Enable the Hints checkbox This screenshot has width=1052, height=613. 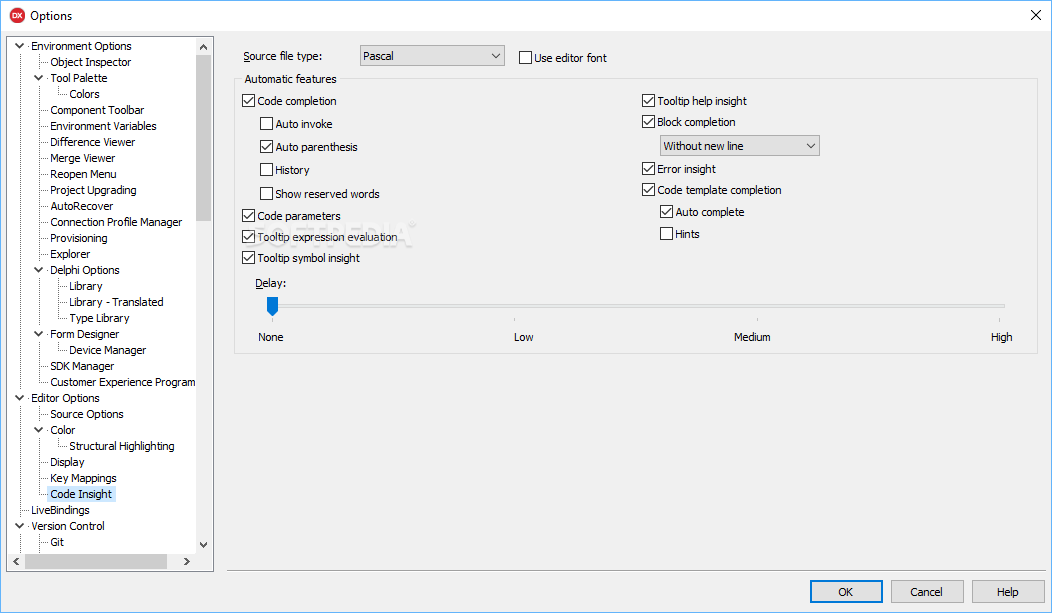666,233
